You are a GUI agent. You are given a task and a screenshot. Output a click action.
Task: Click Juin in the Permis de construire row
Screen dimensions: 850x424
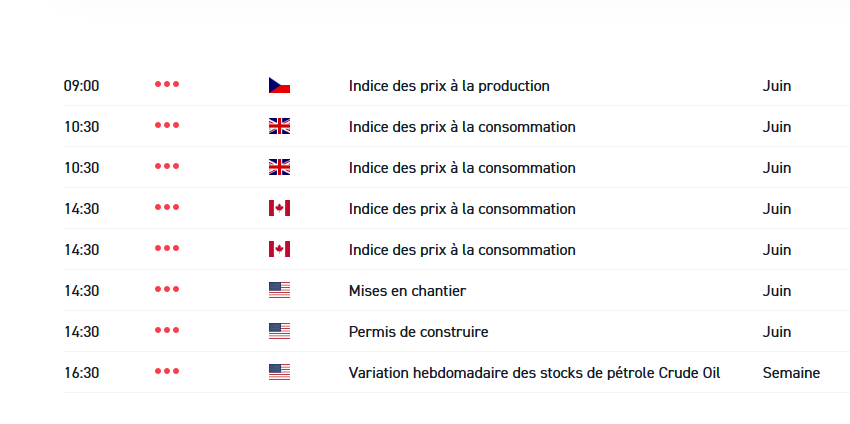776,332
